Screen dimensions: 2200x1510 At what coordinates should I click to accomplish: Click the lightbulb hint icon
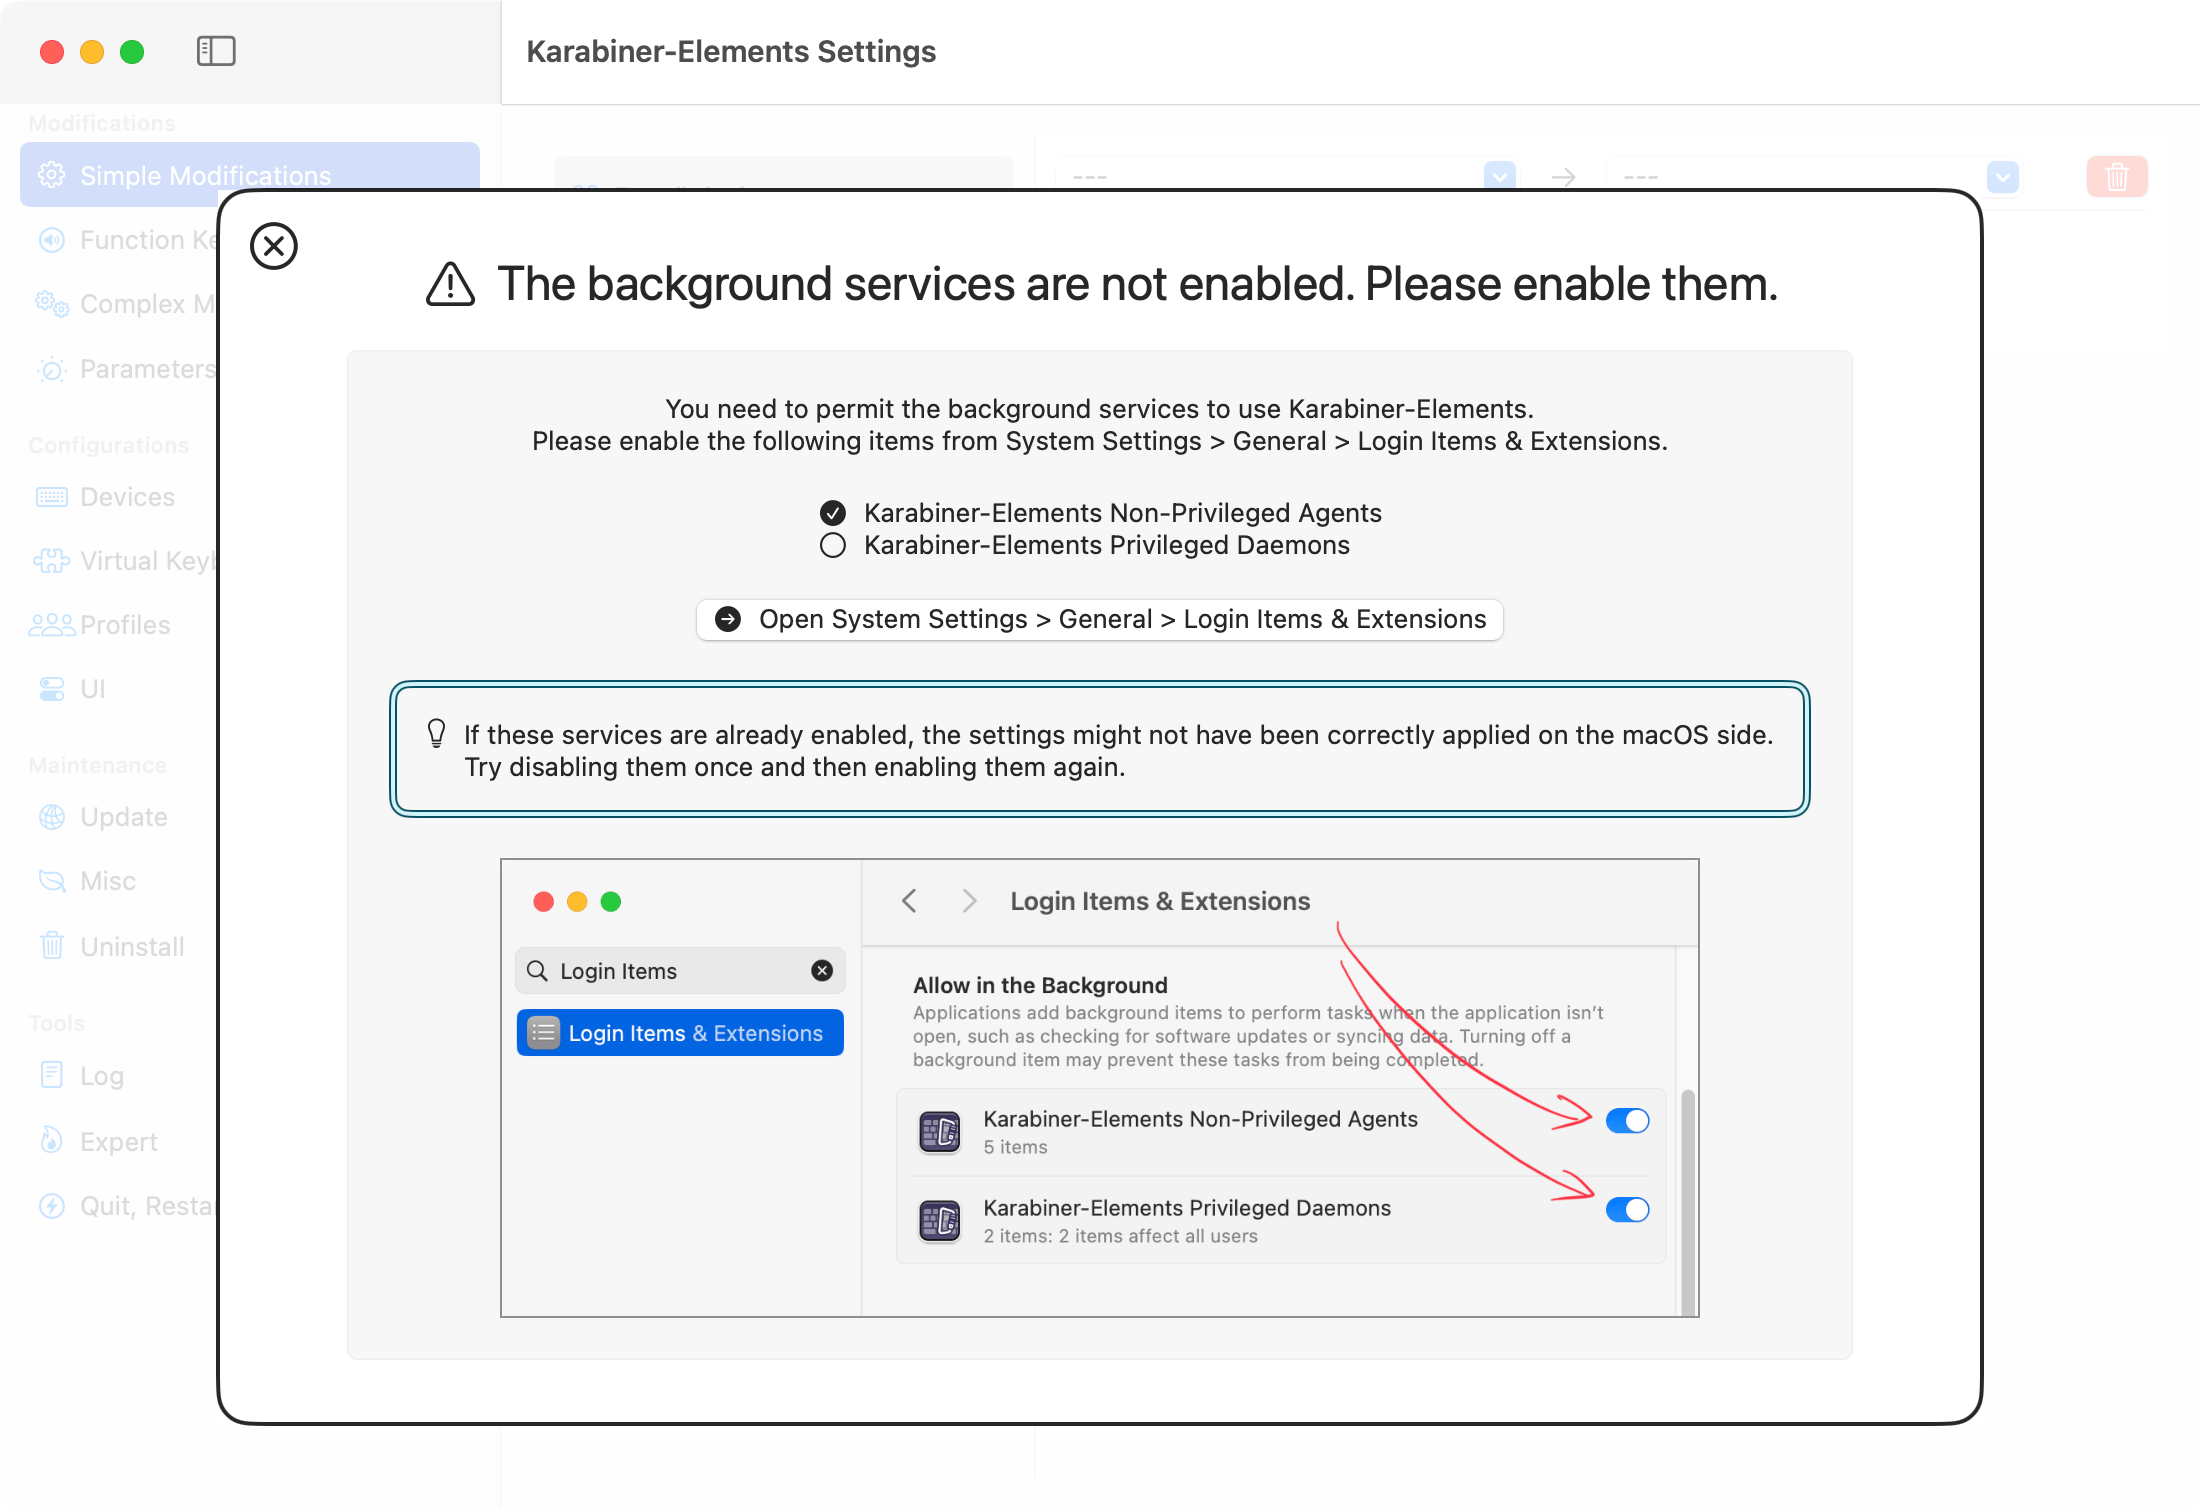point(436,734)
